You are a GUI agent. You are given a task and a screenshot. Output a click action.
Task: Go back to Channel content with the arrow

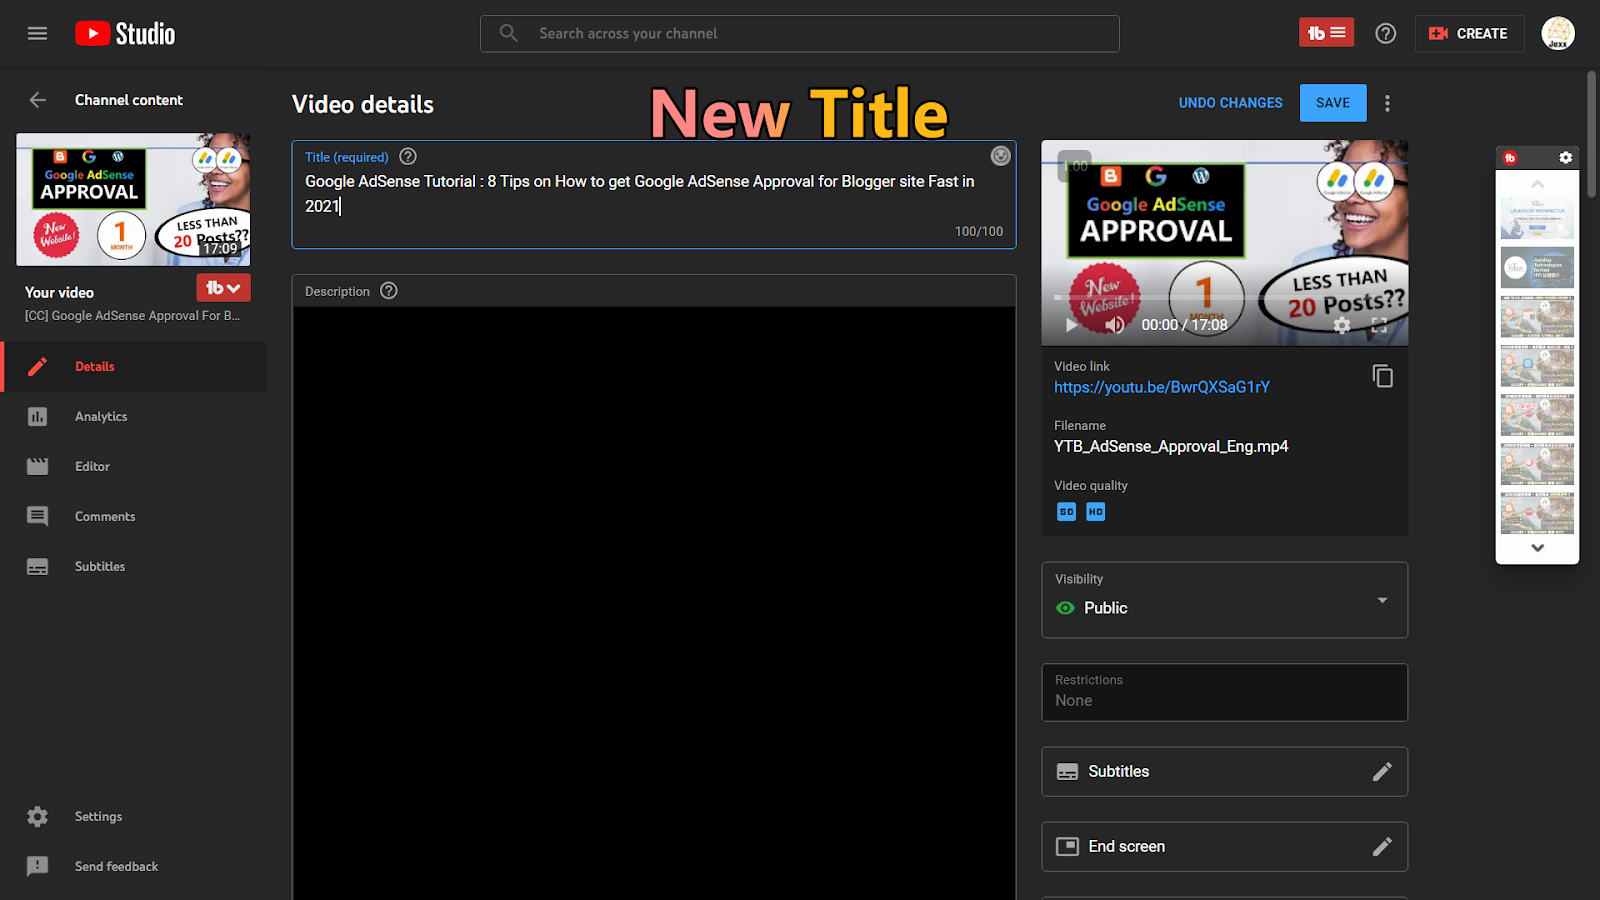pos(38,100)
